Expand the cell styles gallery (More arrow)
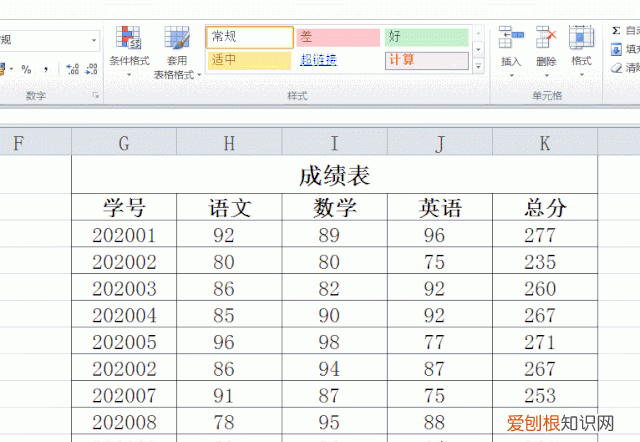This screenshot has height=442, width=640. coord(478,66)
